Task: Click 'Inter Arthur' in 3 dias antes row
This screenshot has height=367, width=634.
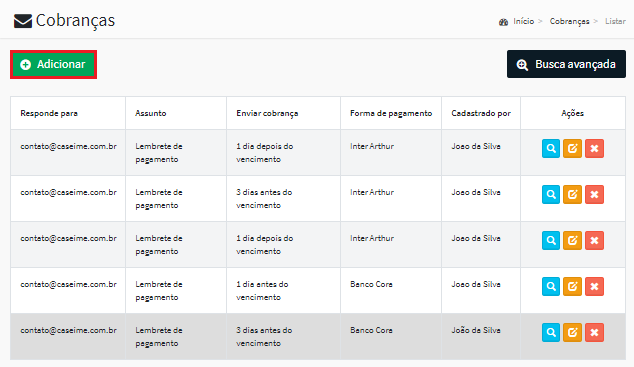Action: click(372, 192)
